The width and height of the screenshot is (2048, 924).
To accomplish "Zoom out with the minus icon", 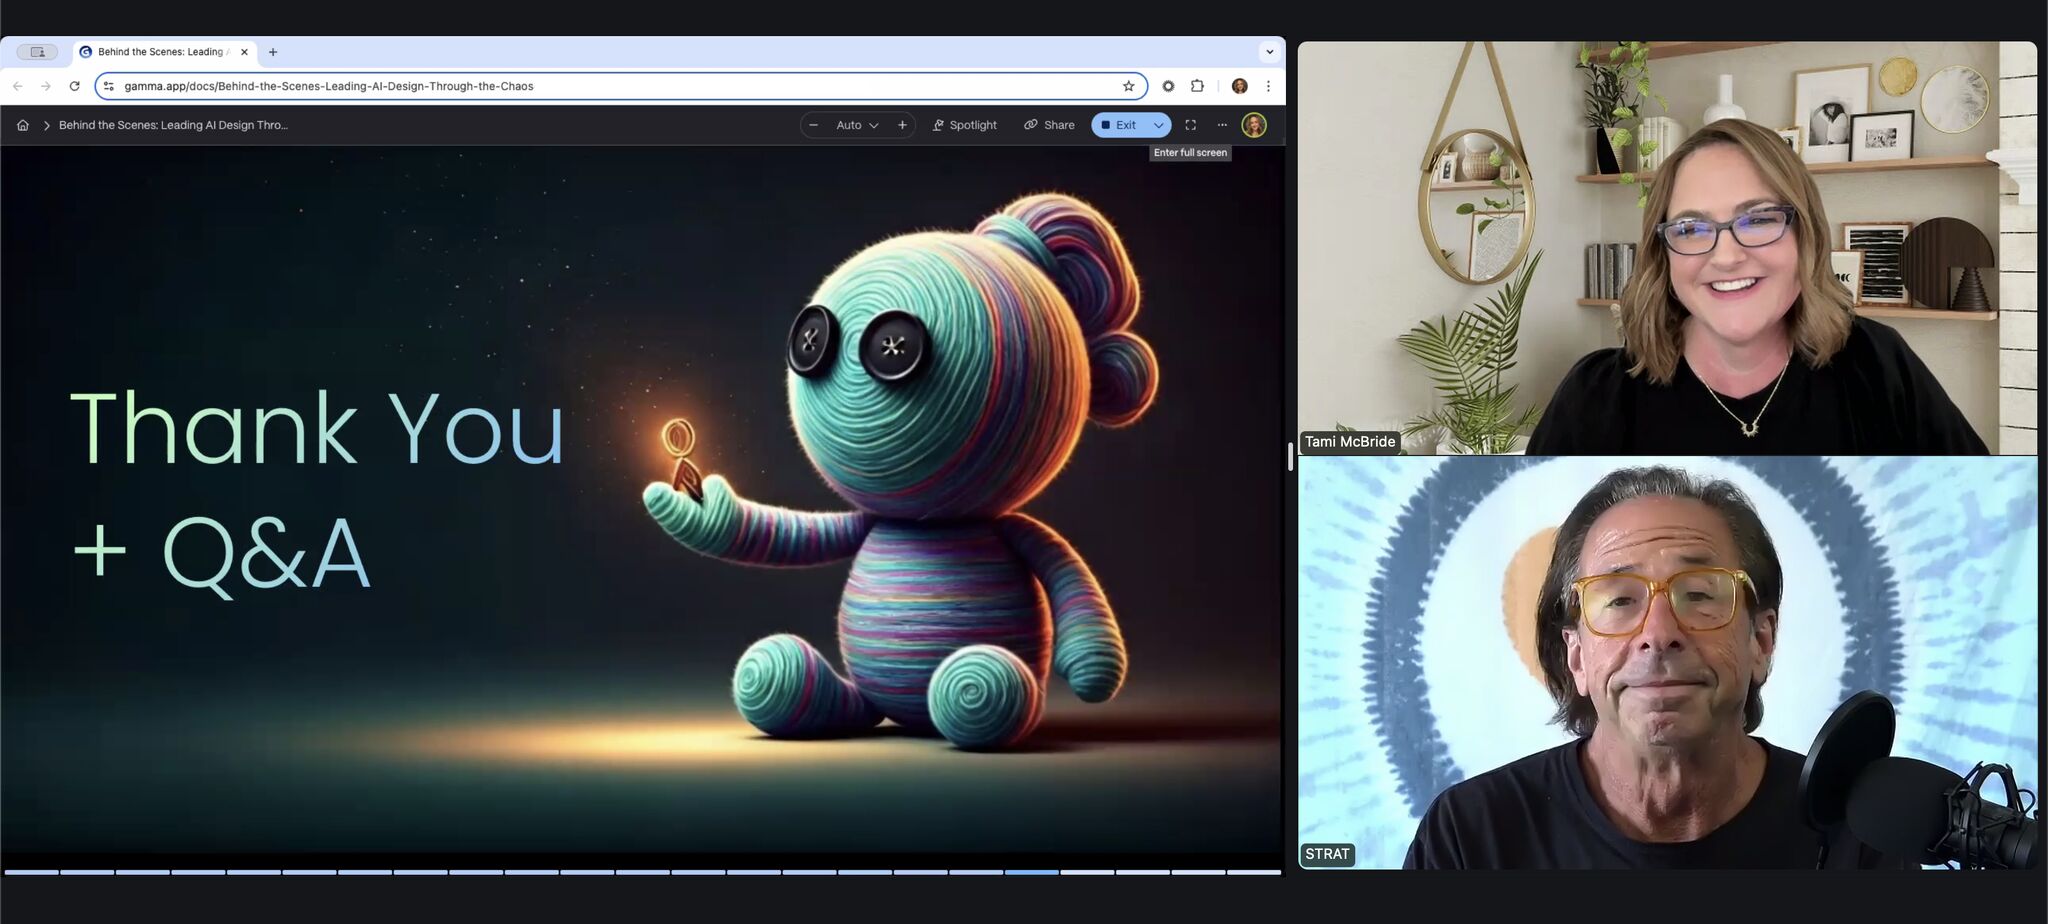I will pos(813,125).
